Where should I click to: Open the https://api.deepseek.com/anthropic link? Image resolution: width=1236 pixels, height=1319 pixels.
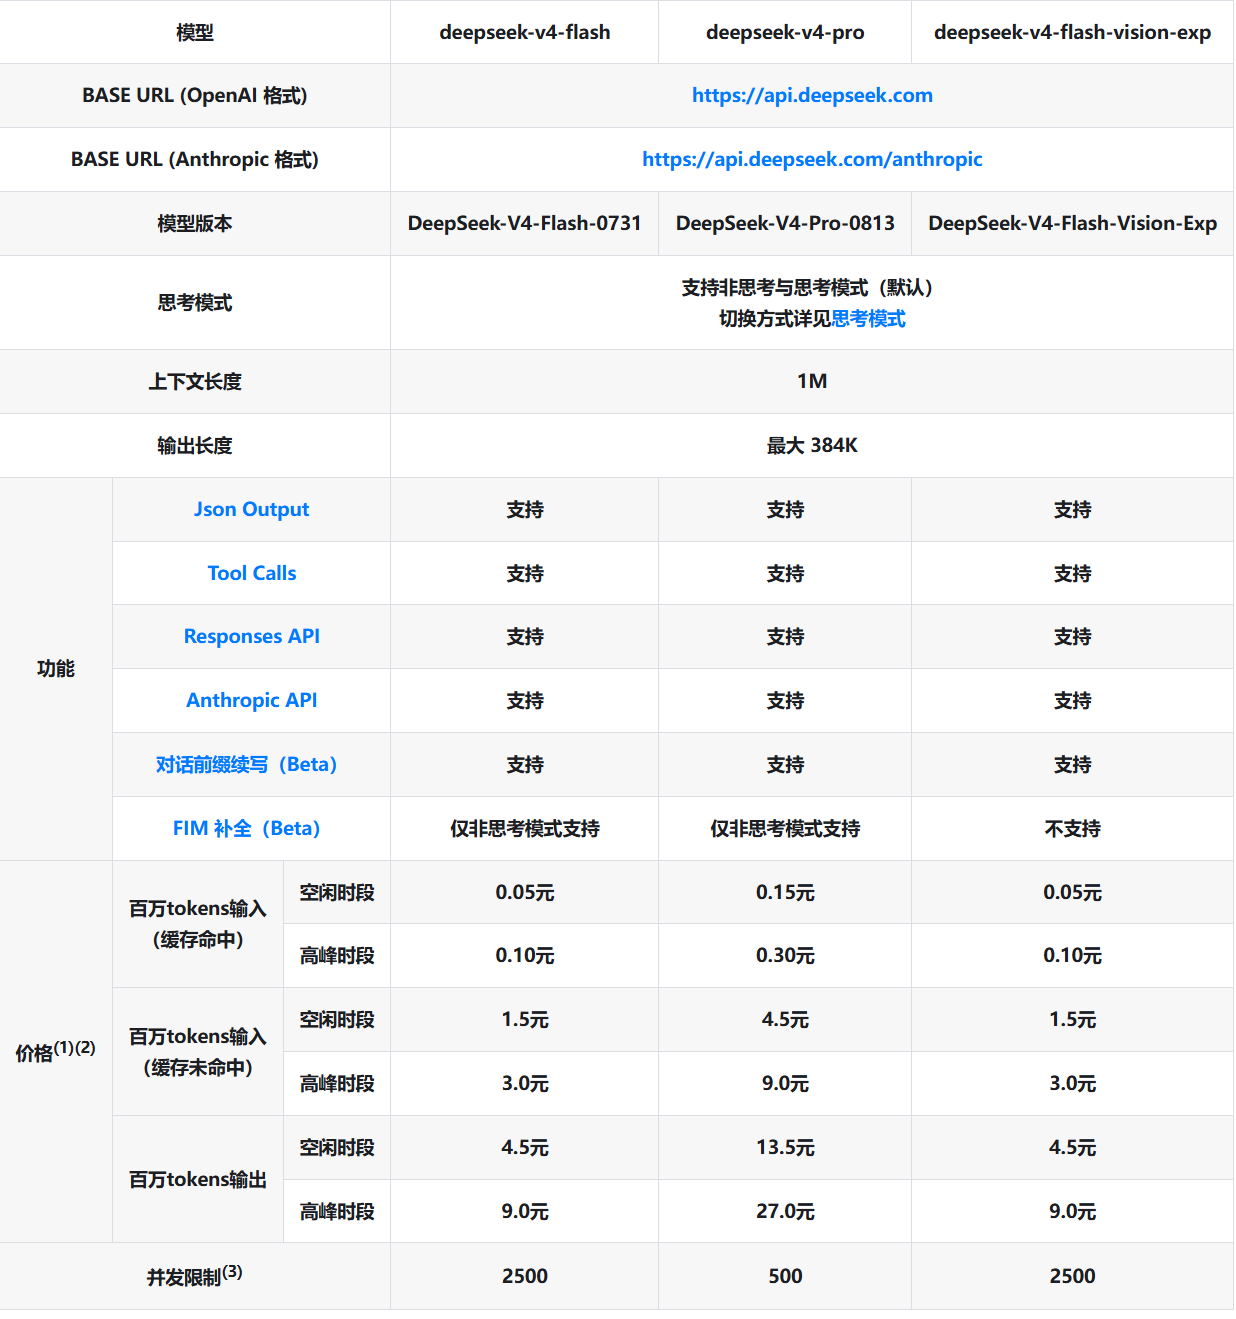812,160
